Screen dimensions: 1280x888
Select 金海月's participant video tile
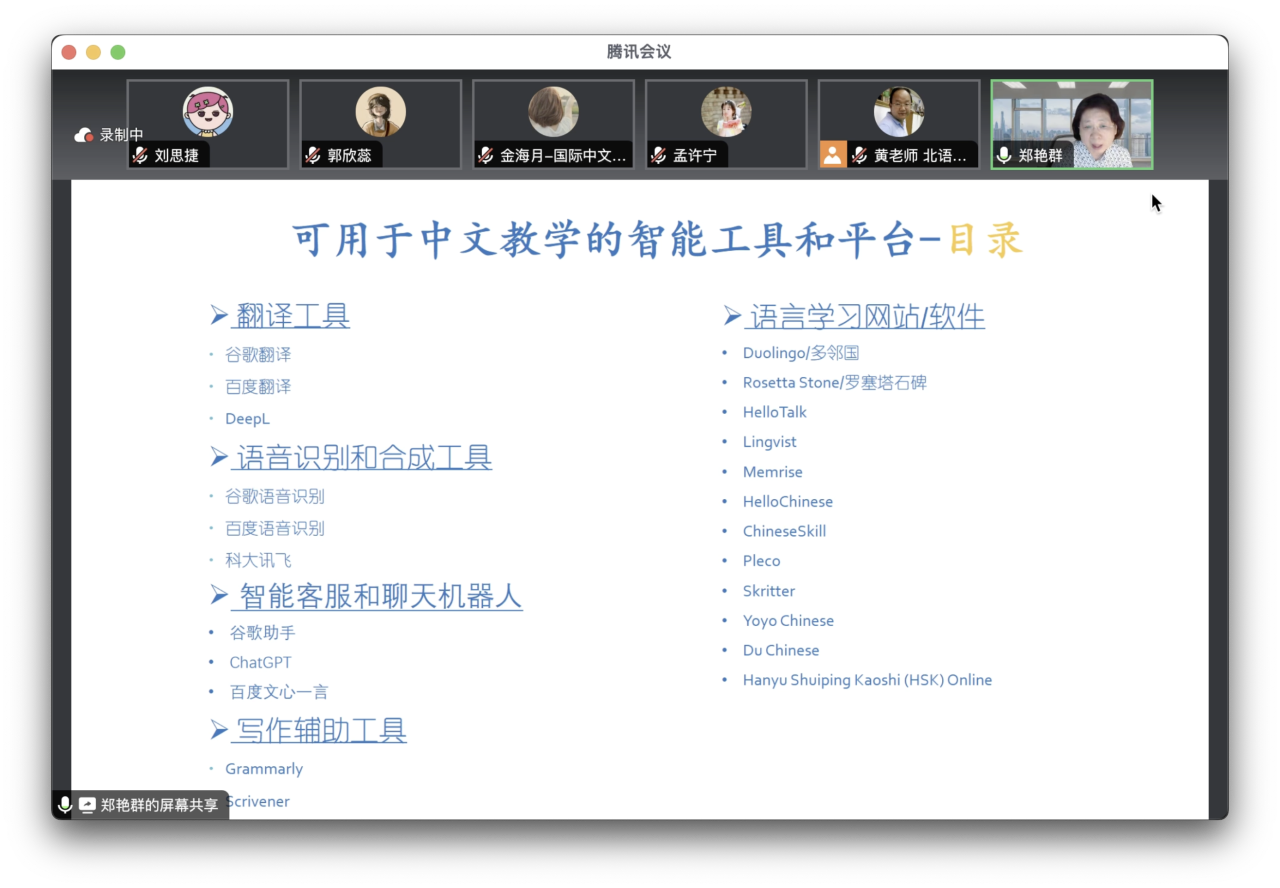(554, 124)
